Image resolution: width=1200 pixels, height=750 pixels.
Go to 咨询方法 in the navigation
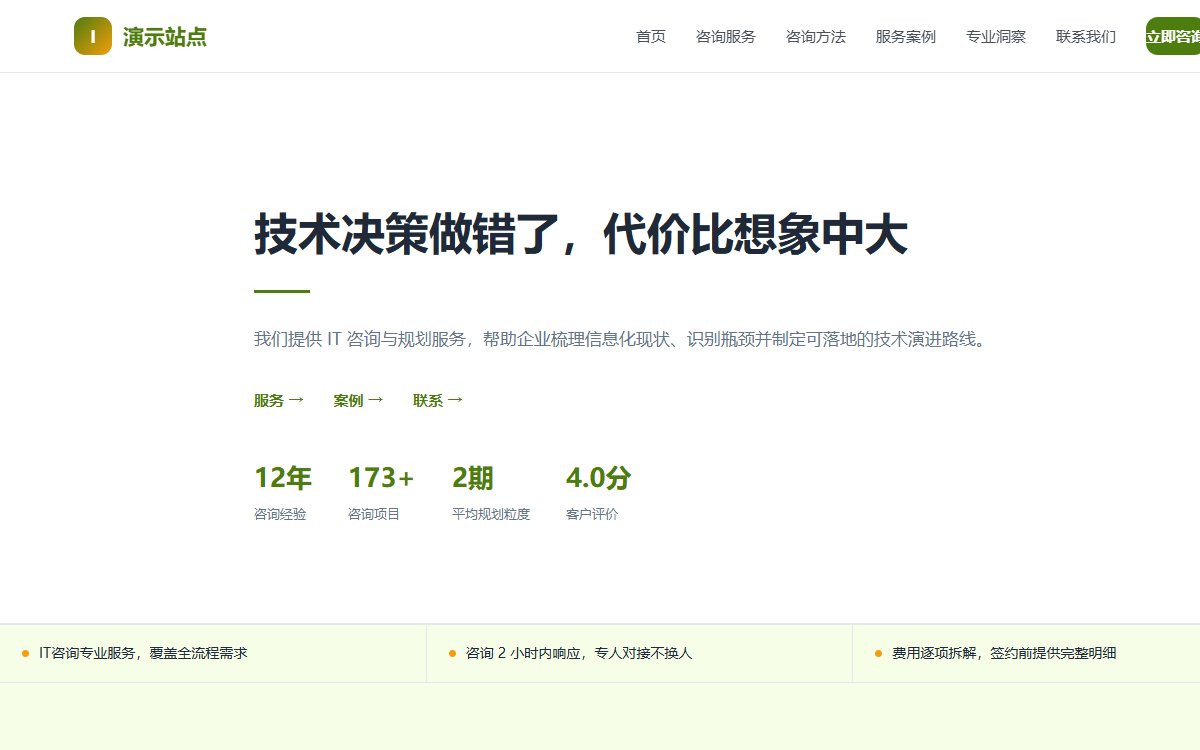tap(816, 37)
